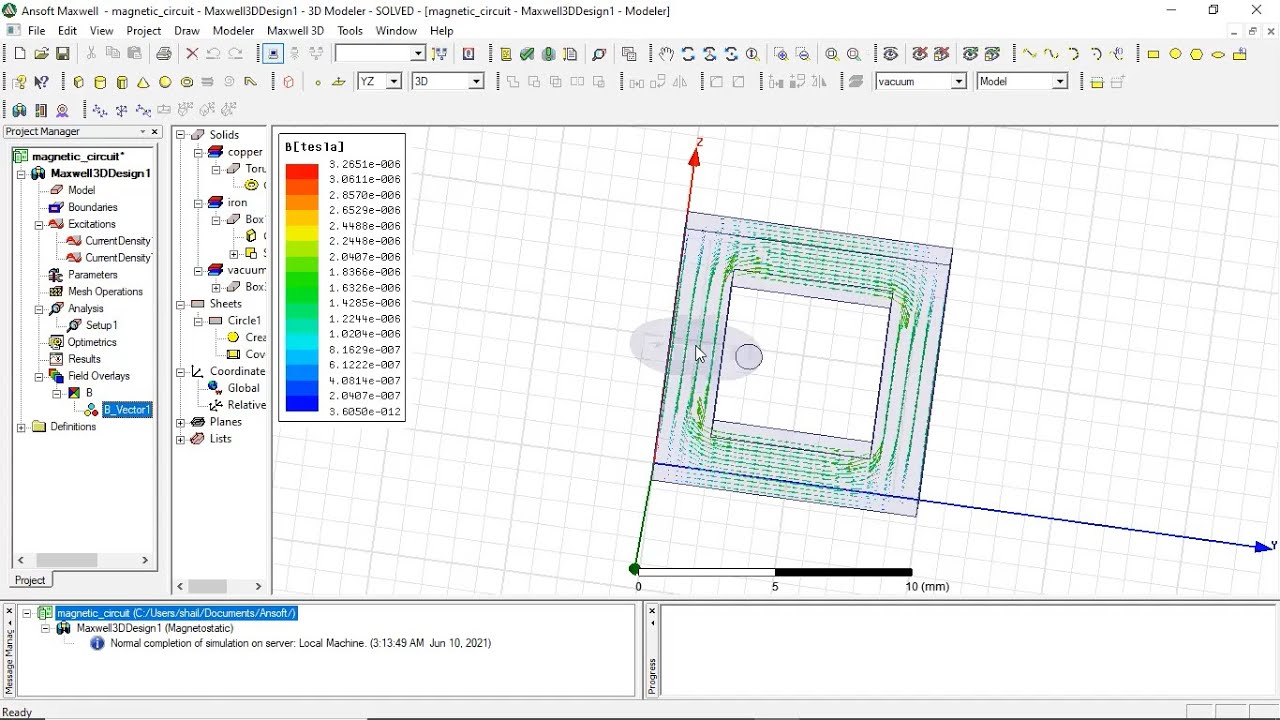Draw a cylinder with the Cylinder icon
This screenshot has height=720, width=1280.
pos(100,82)
